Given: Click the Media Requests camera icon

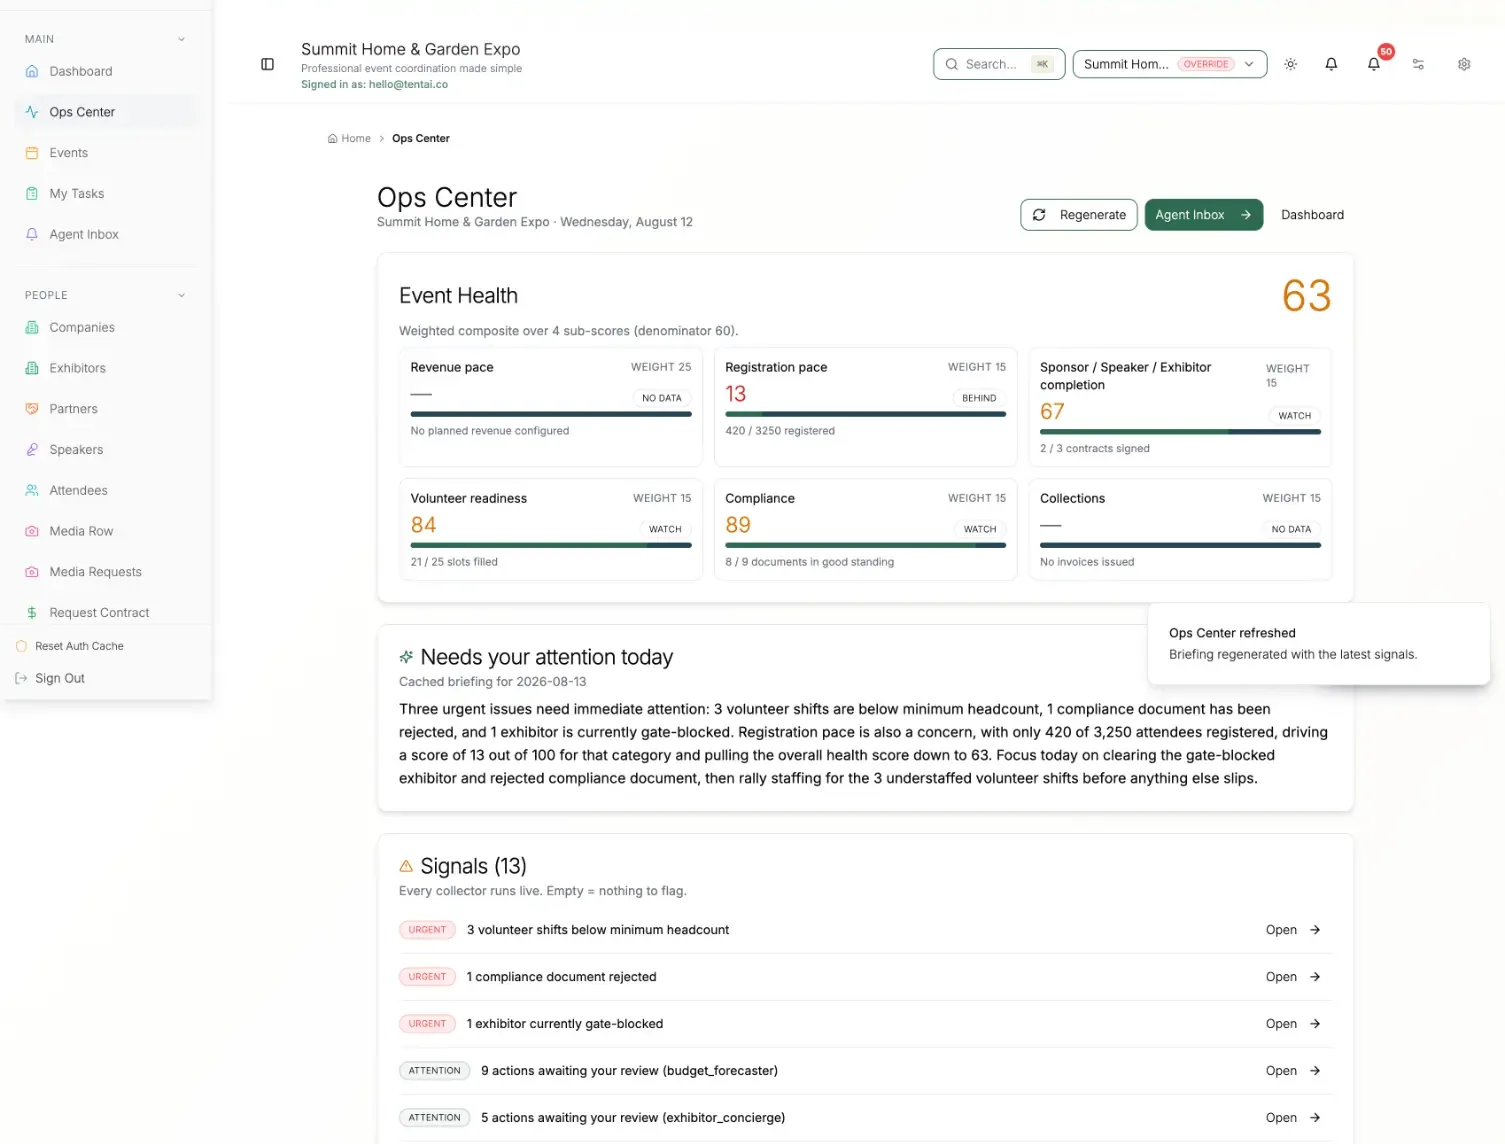Looking at the screenshot, I should (x=32, y=572).
